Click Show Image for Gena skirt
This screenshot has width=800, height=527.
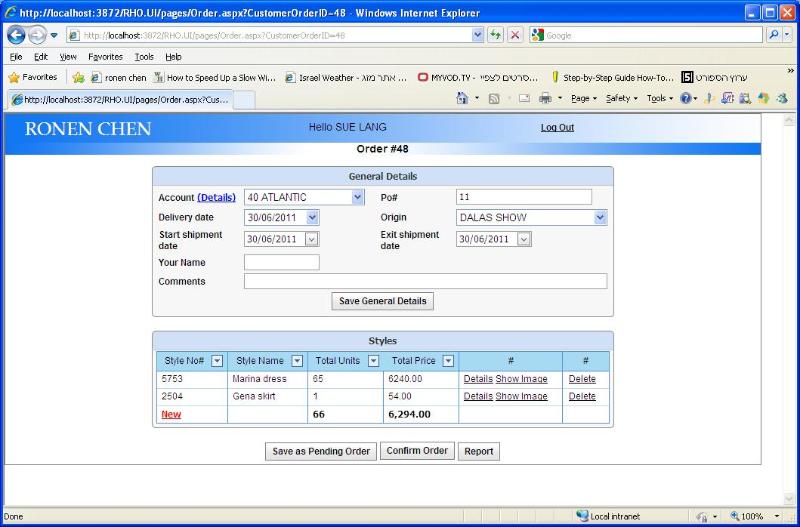521,396
